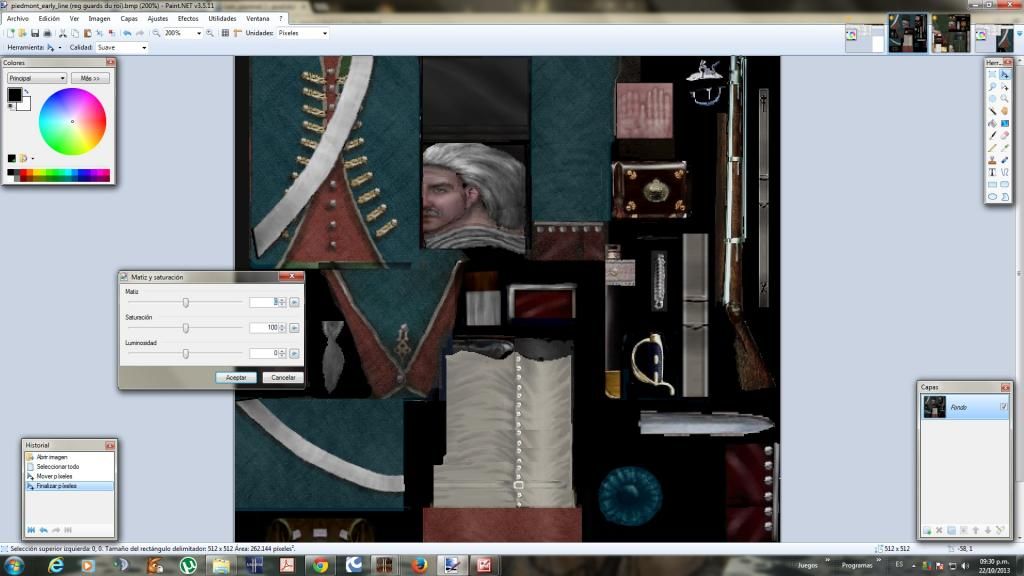This screenshot has height=576, width=1024.
Task: Click the Matiz slider handle
Action: point(186,302)
